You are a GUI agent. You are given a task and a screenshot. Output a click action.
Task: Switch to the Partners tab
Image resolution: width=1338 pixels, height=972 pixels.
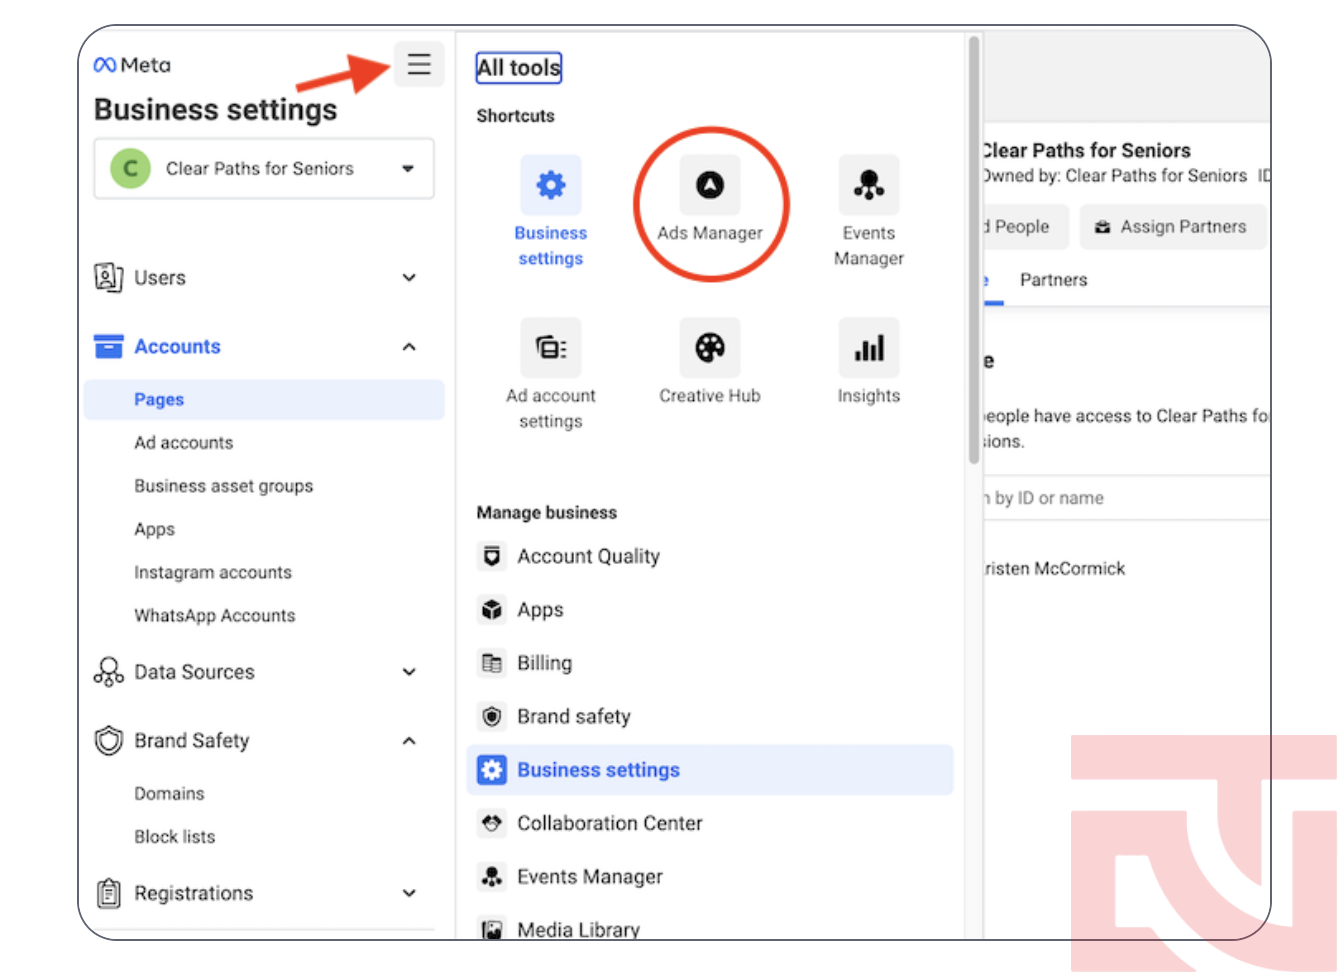(1053, 280)
